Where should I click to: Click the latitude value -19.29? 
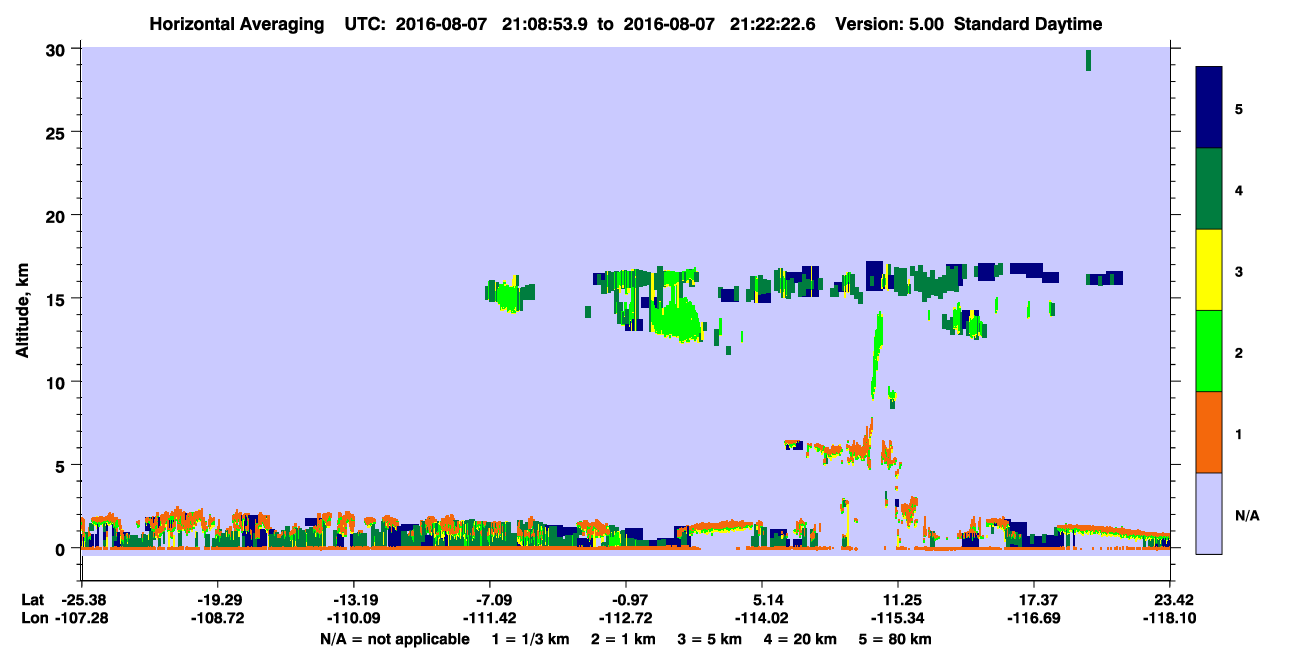[217, 600]
